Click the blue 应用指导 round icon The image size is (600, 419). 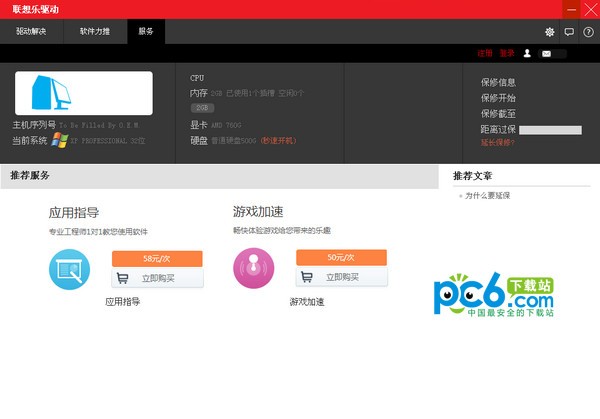pos(69,268)
